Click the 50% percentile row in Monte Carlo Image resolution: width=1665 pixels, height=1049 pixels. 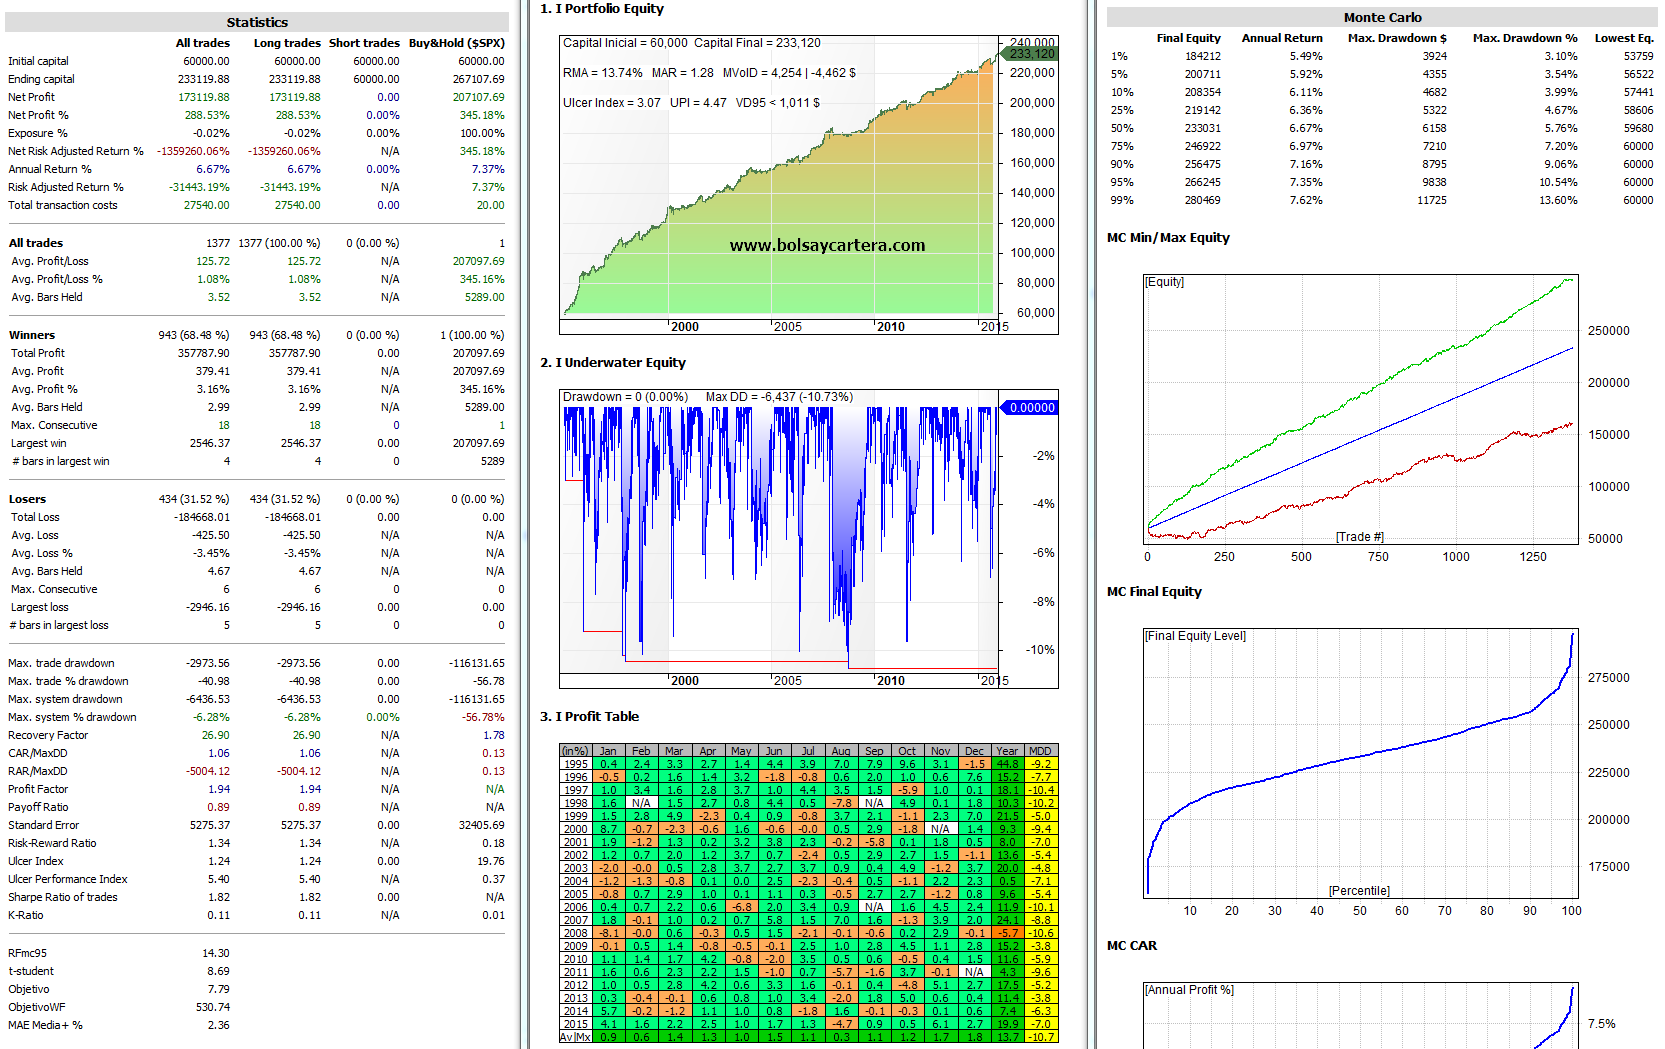point(1382,128)
